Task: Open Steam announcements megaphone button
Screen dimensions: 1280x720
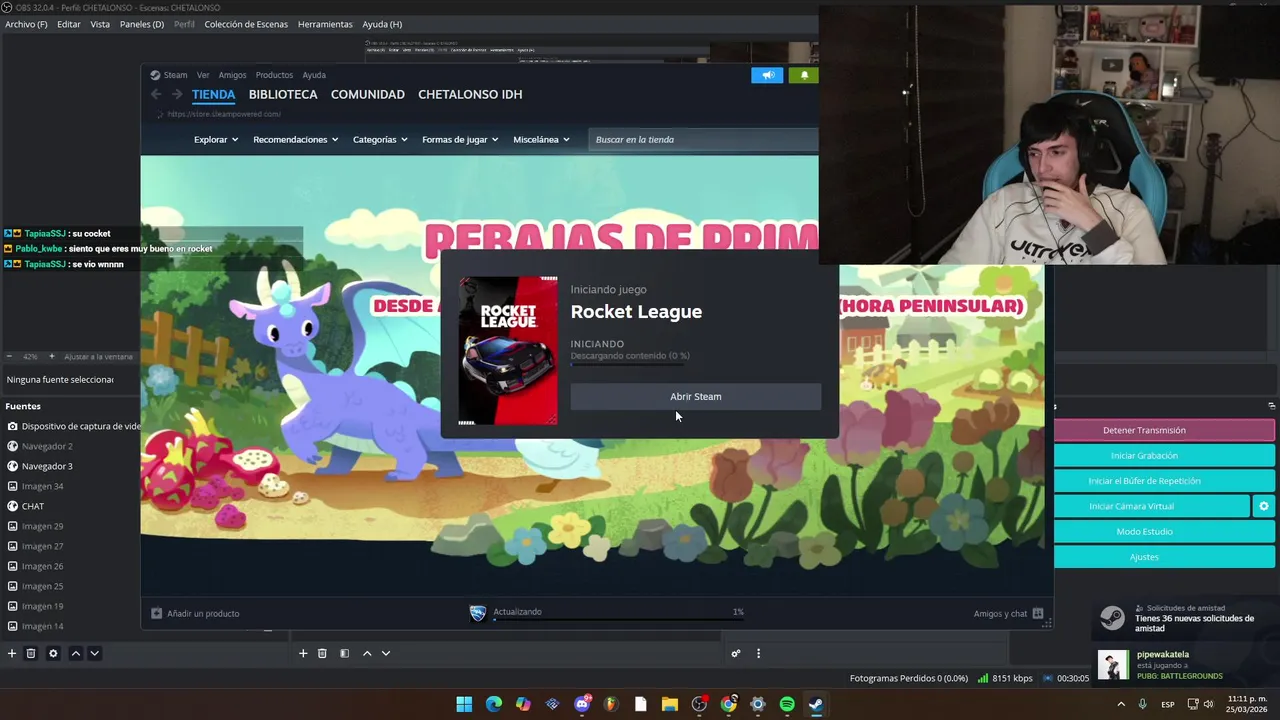Action: [x=767, y=75]
